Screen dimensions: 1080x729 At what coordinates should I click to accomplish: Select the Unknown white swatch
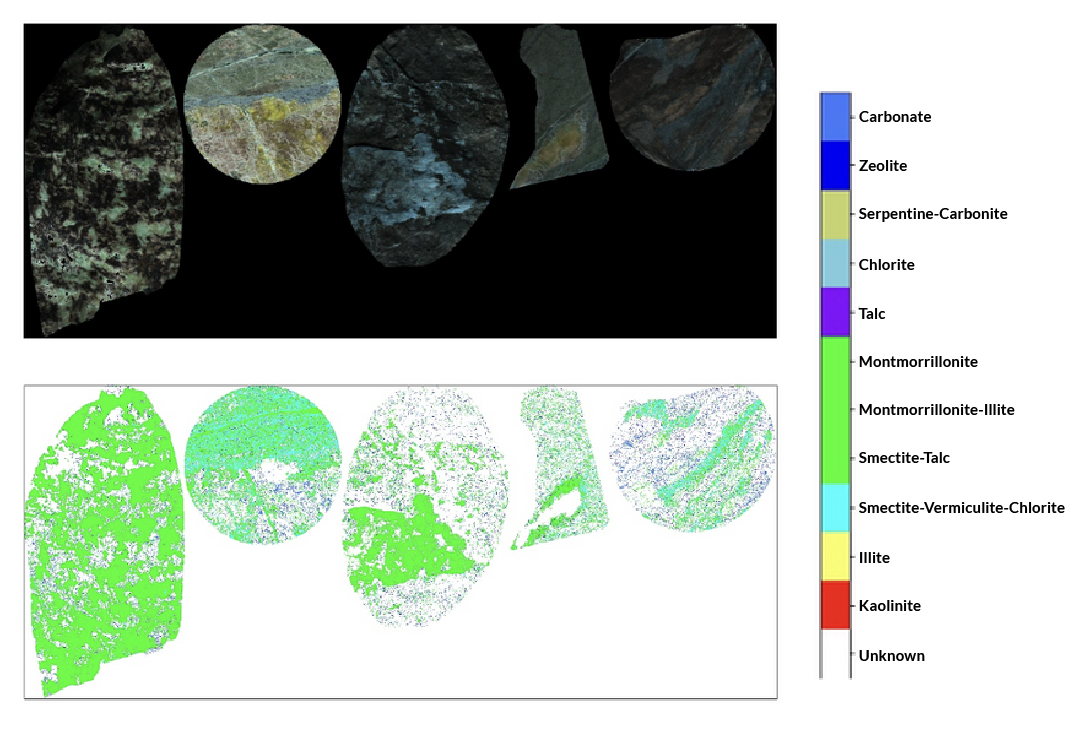(835, 655)
